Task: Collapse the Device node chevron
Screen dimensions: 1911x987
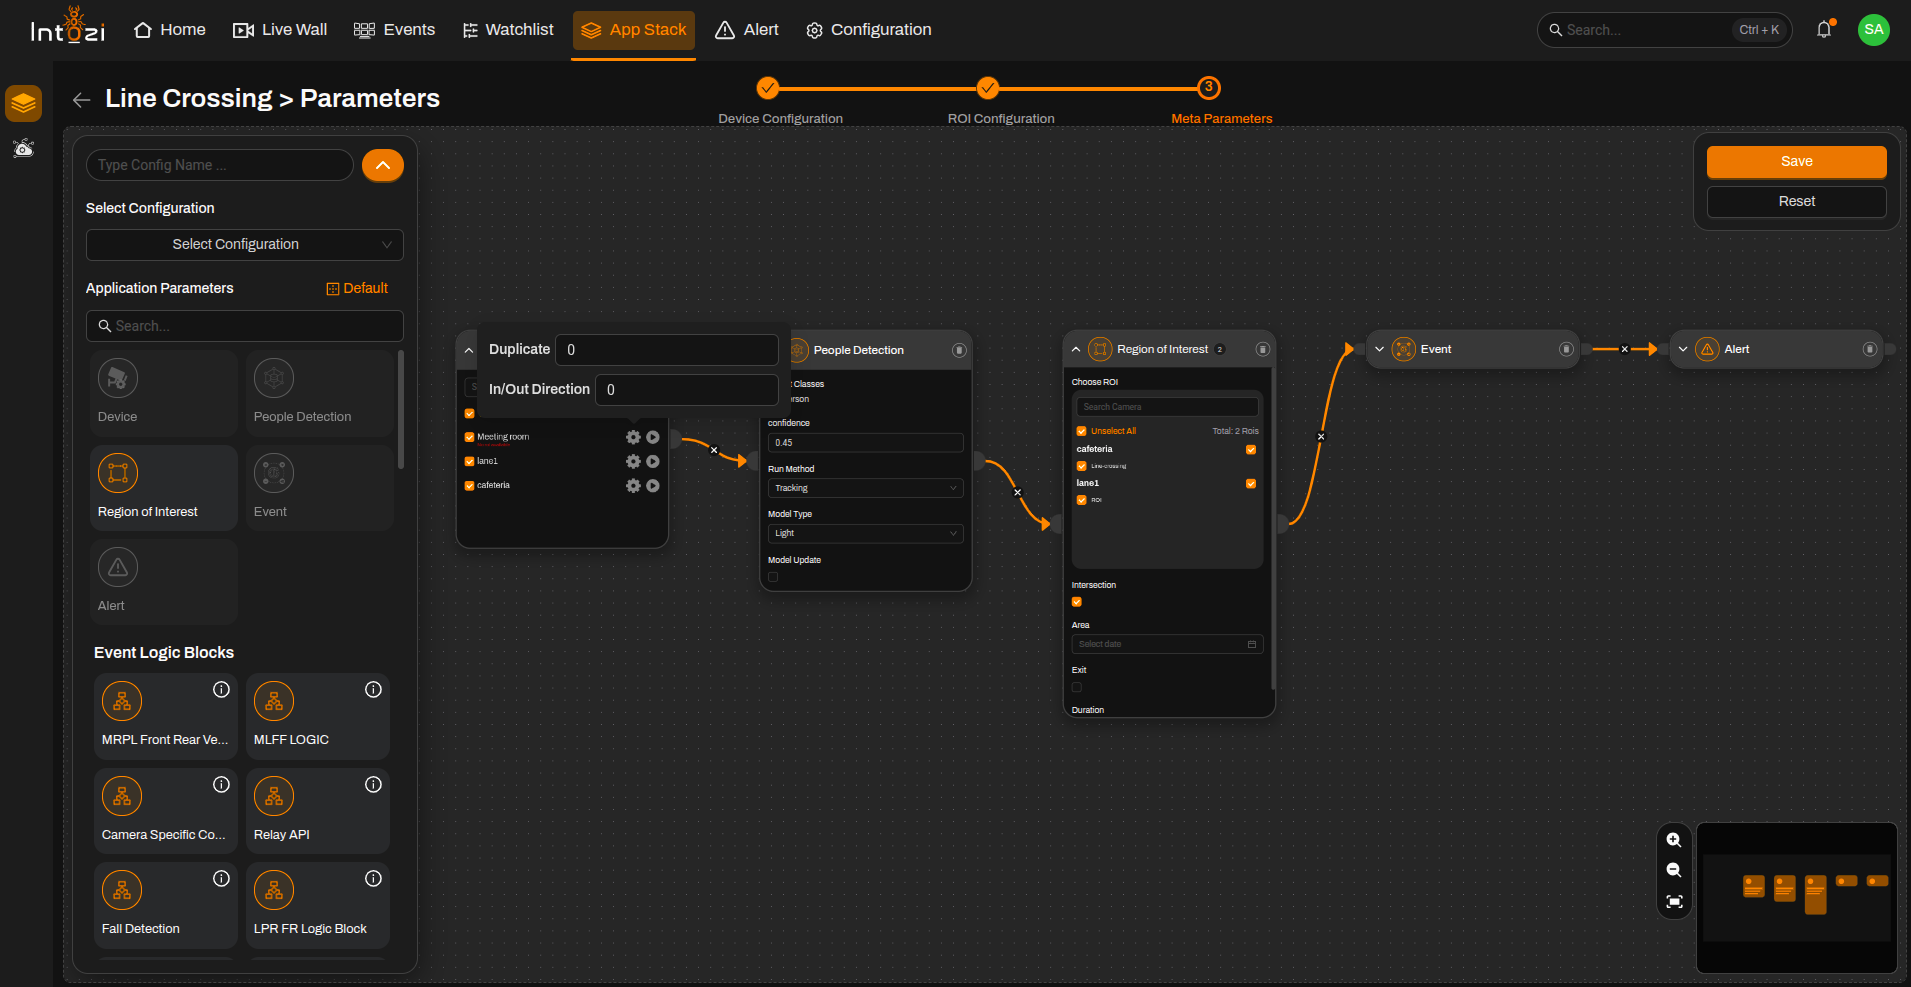Action: point(469,351)
